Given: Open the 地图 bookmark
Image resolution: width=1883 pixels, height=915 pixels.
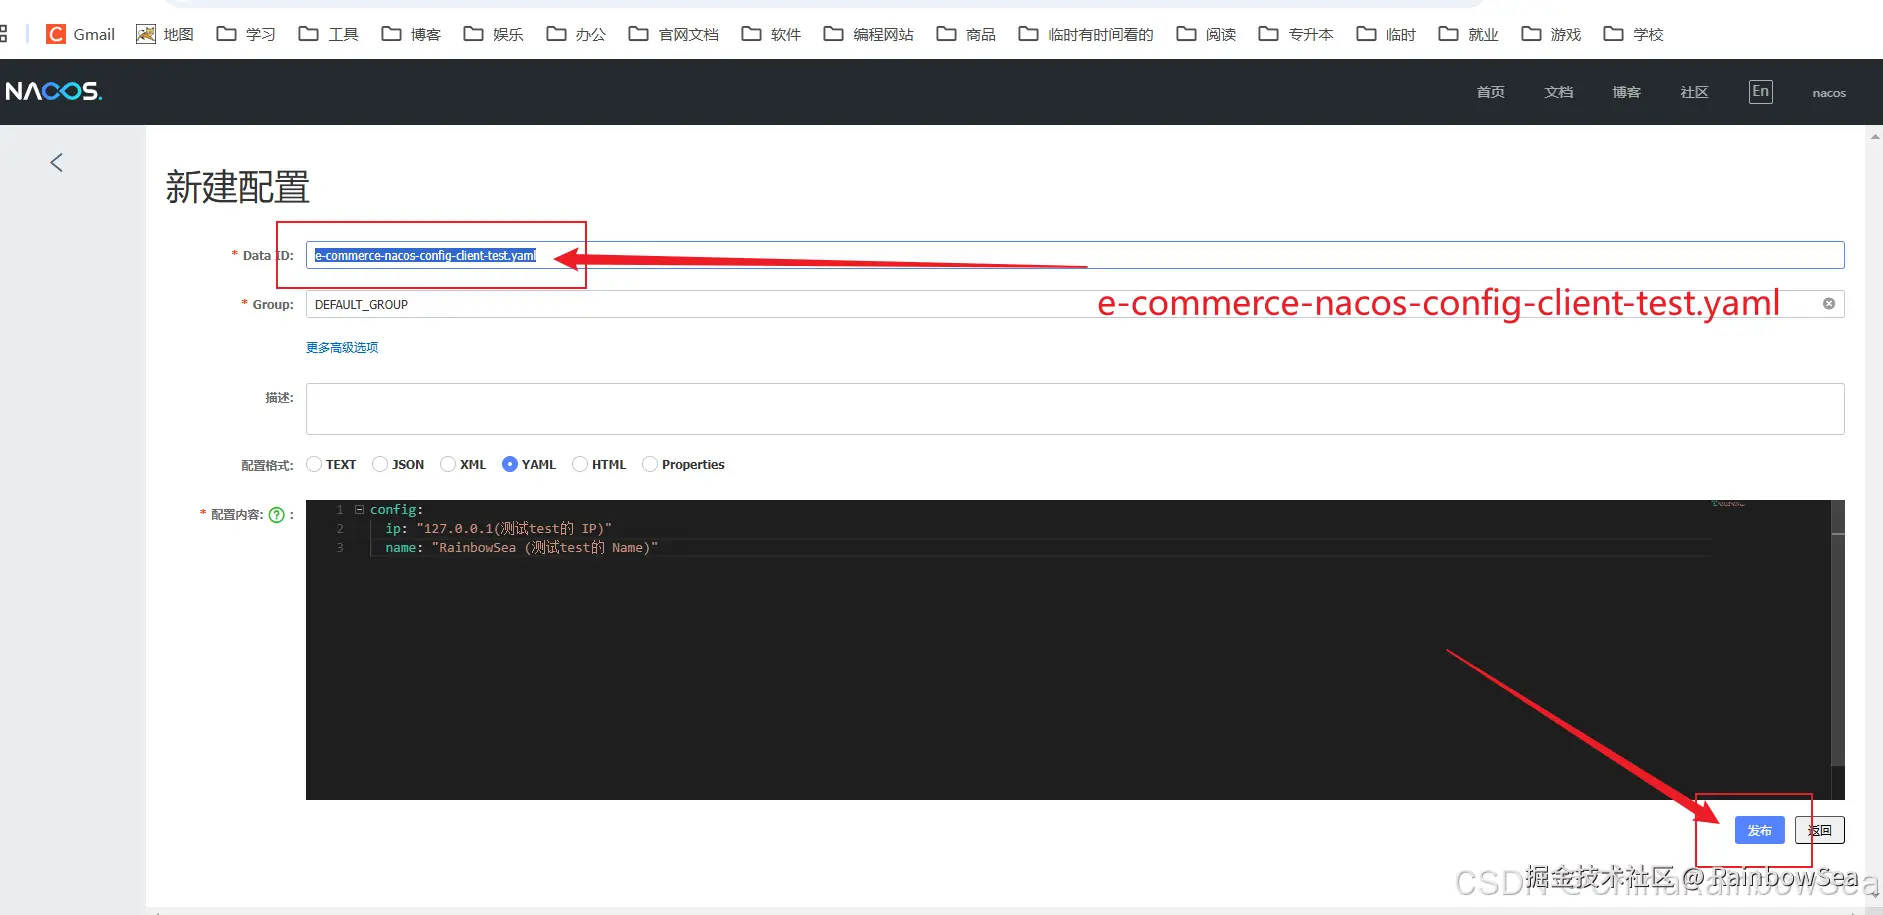Looking at the screenshot, I should (165, 34).
